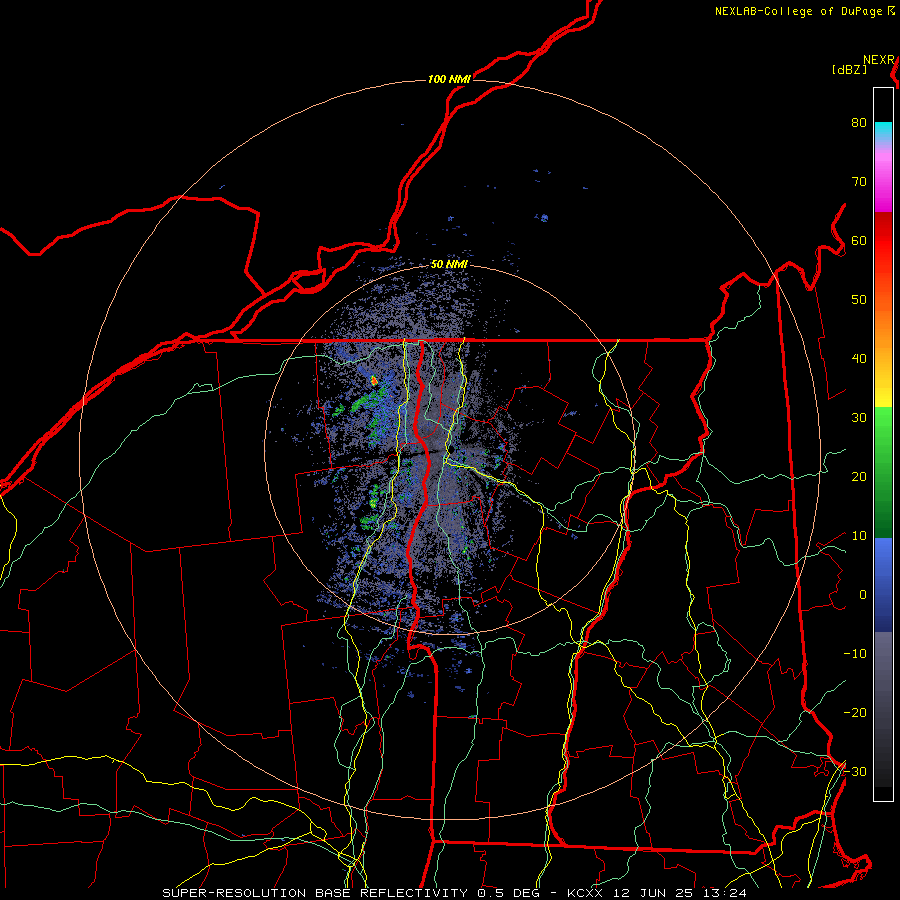This screenshot has width=900, height=900.
Task: Click the 100 NMI range ring label
Action: [449, 79]
